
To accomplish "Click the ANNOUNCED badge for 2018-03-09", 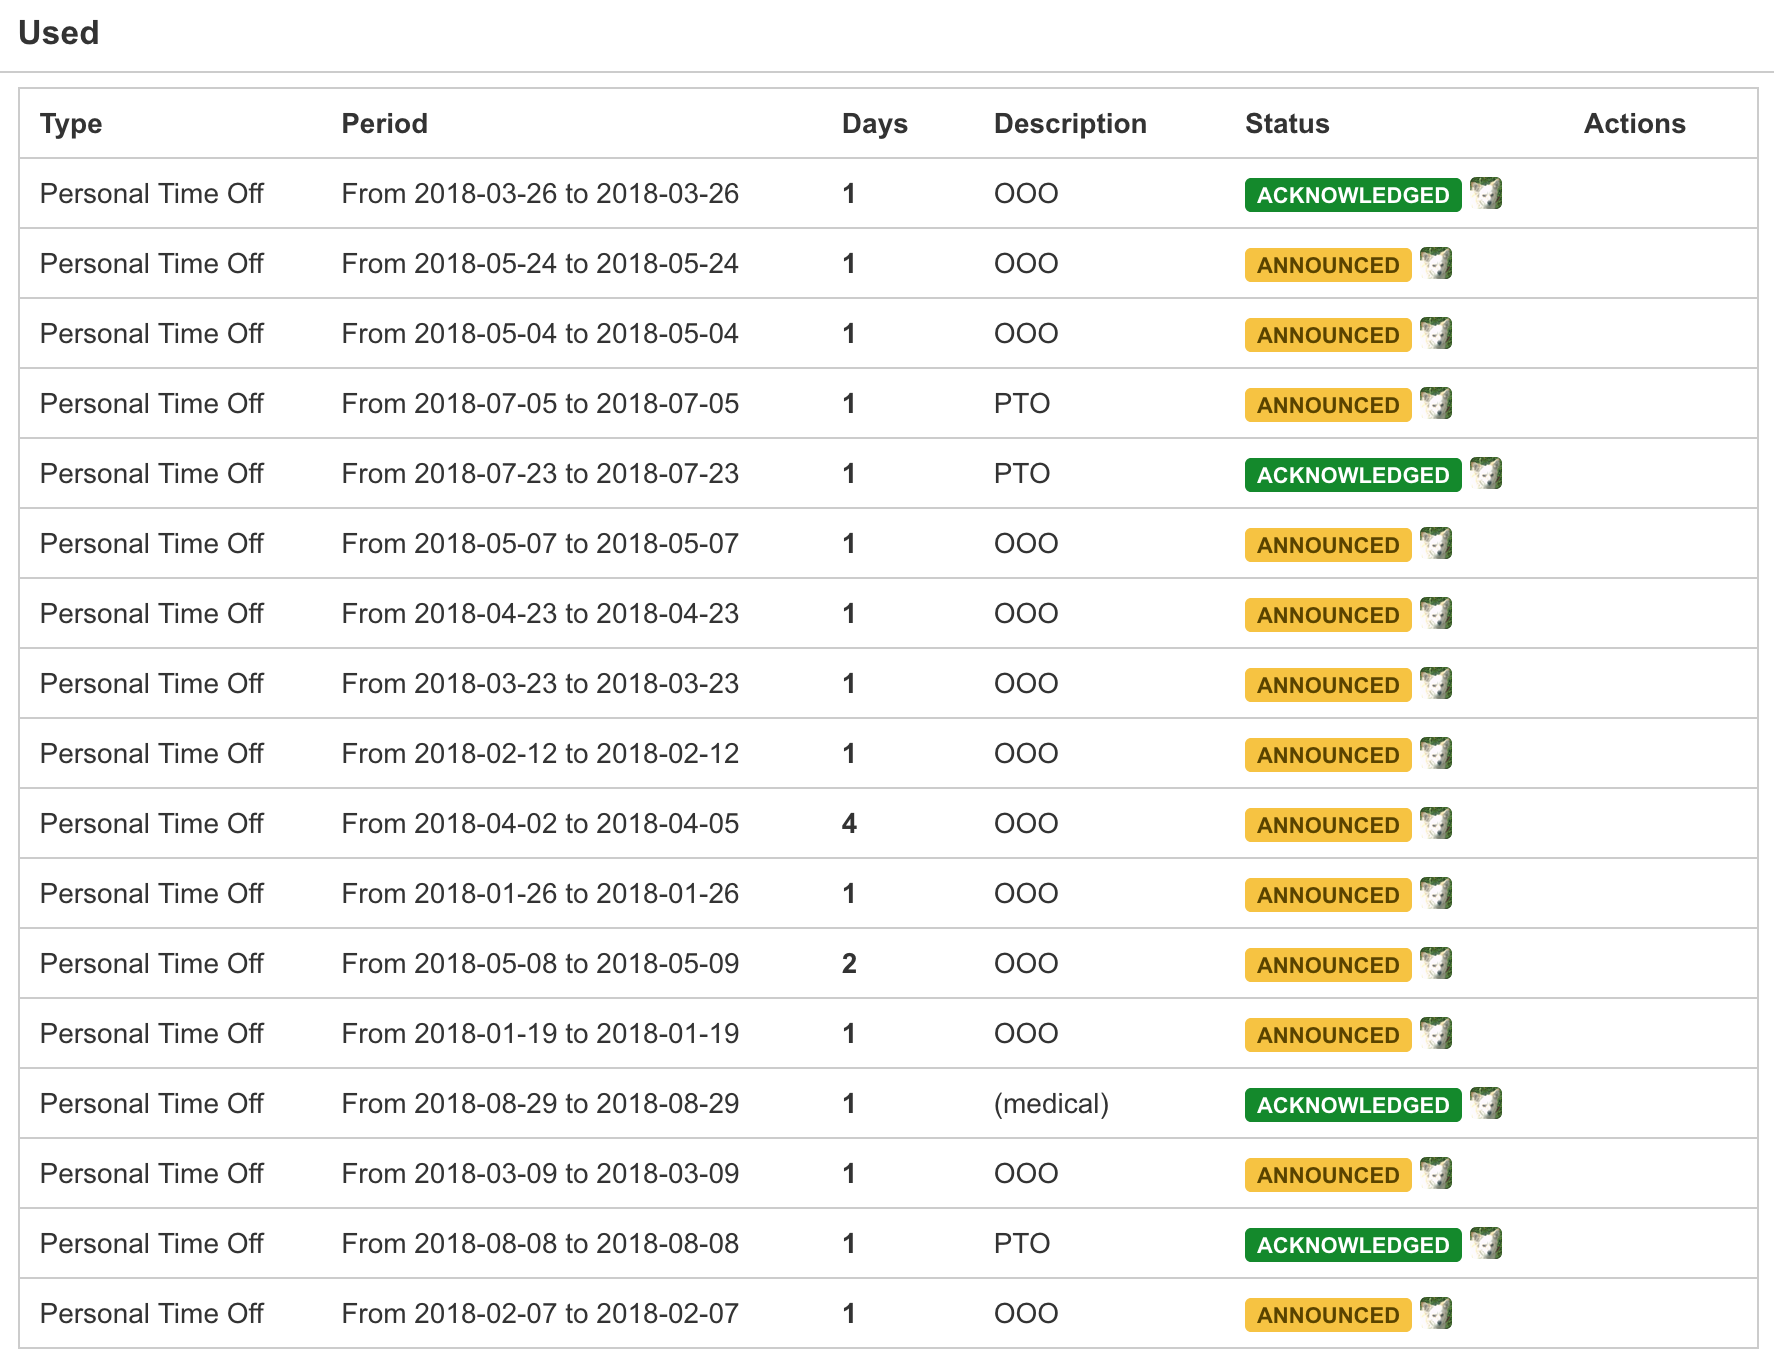I will coord(1328,1175).
